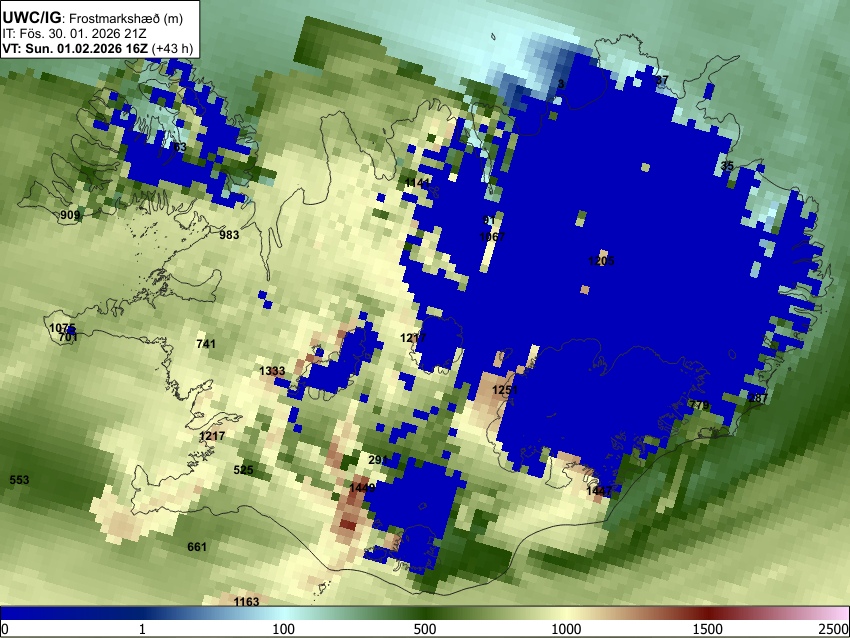Click the map value 983

pyautogui.click(x=229, y=235)
